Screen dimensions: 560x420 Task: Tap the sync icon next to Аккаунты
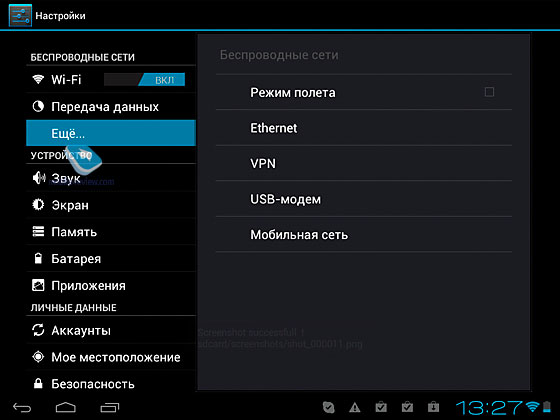pos(38,330)
